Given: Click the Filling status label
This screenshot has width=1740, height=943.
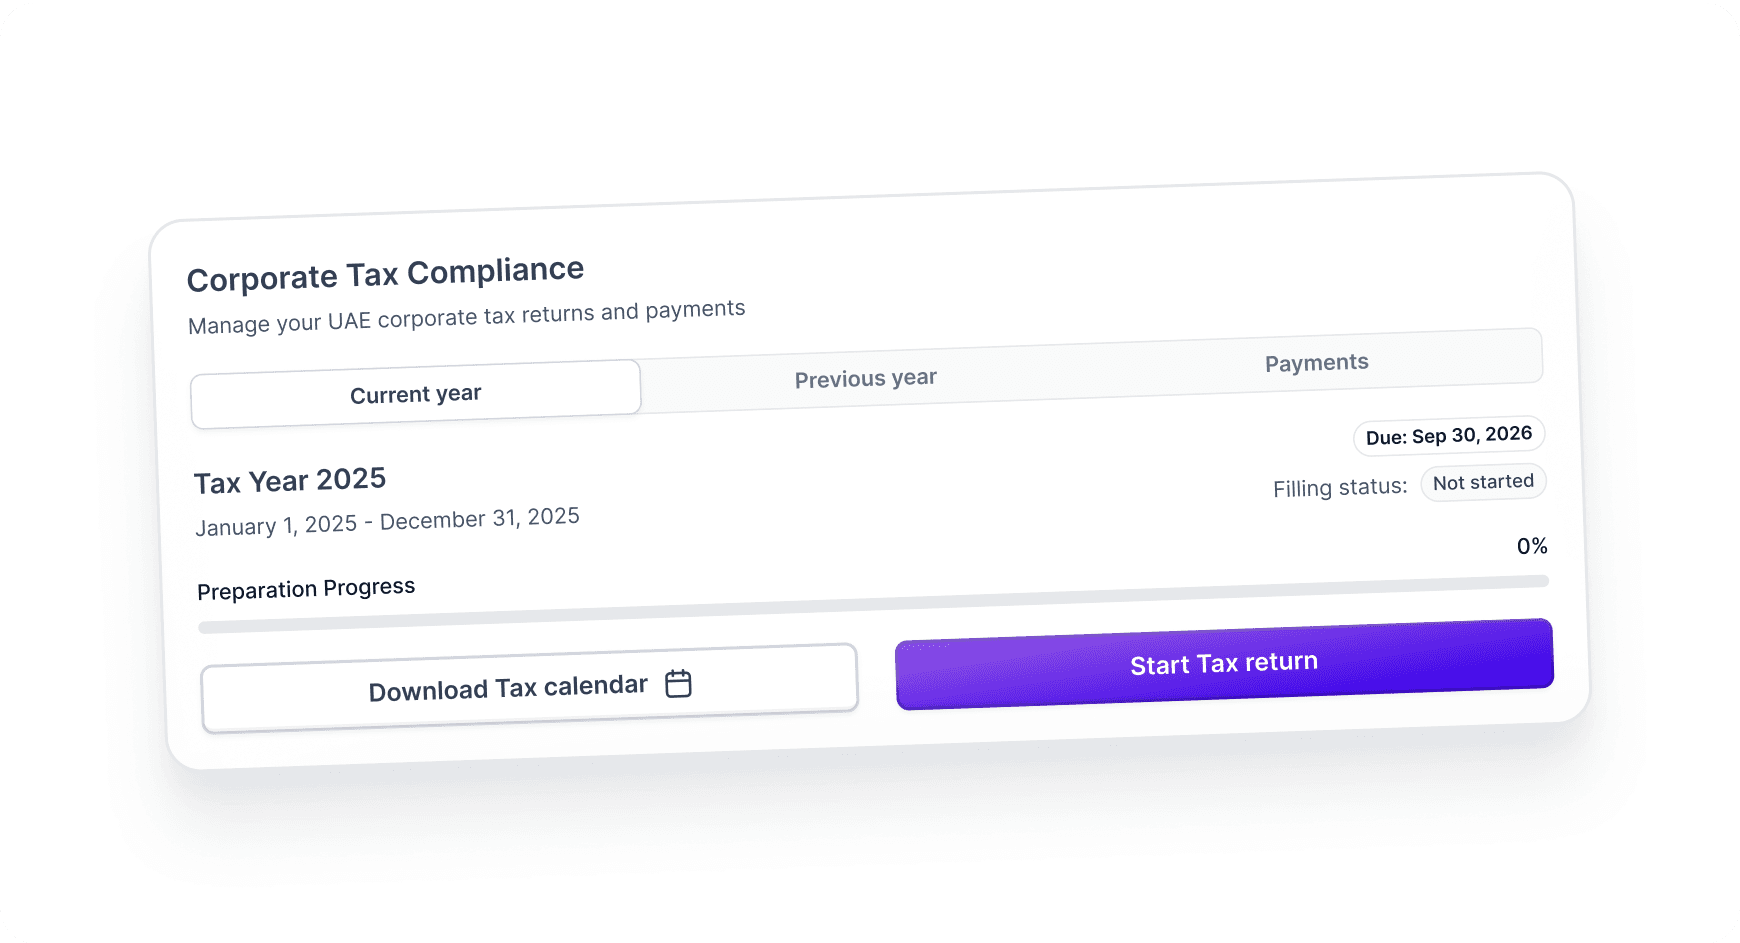Looking at the screenshot, I should pyautogui.click(x=1340, y=488).
